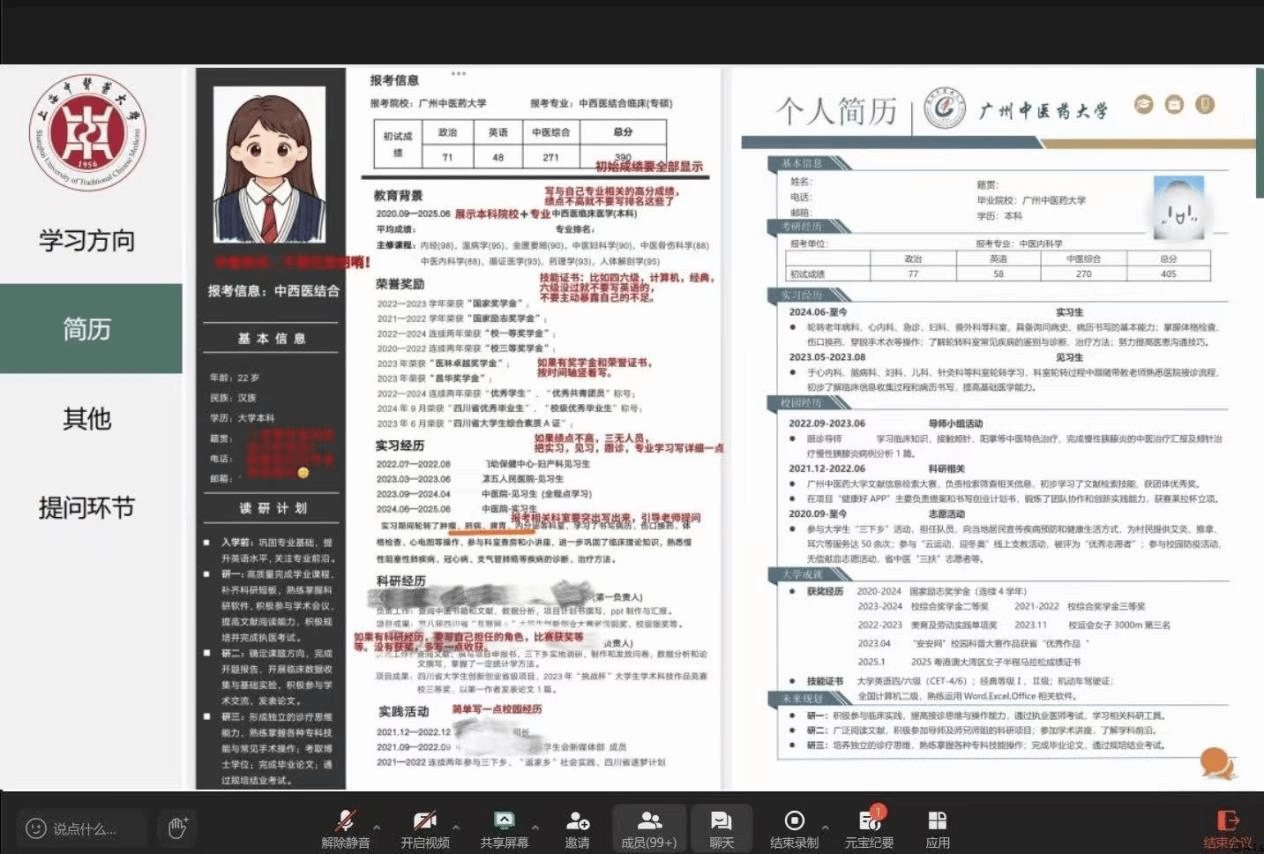Stop recording with 结束录制
The width and height of the screenshot is (1264, 854).
pos(794,821)
